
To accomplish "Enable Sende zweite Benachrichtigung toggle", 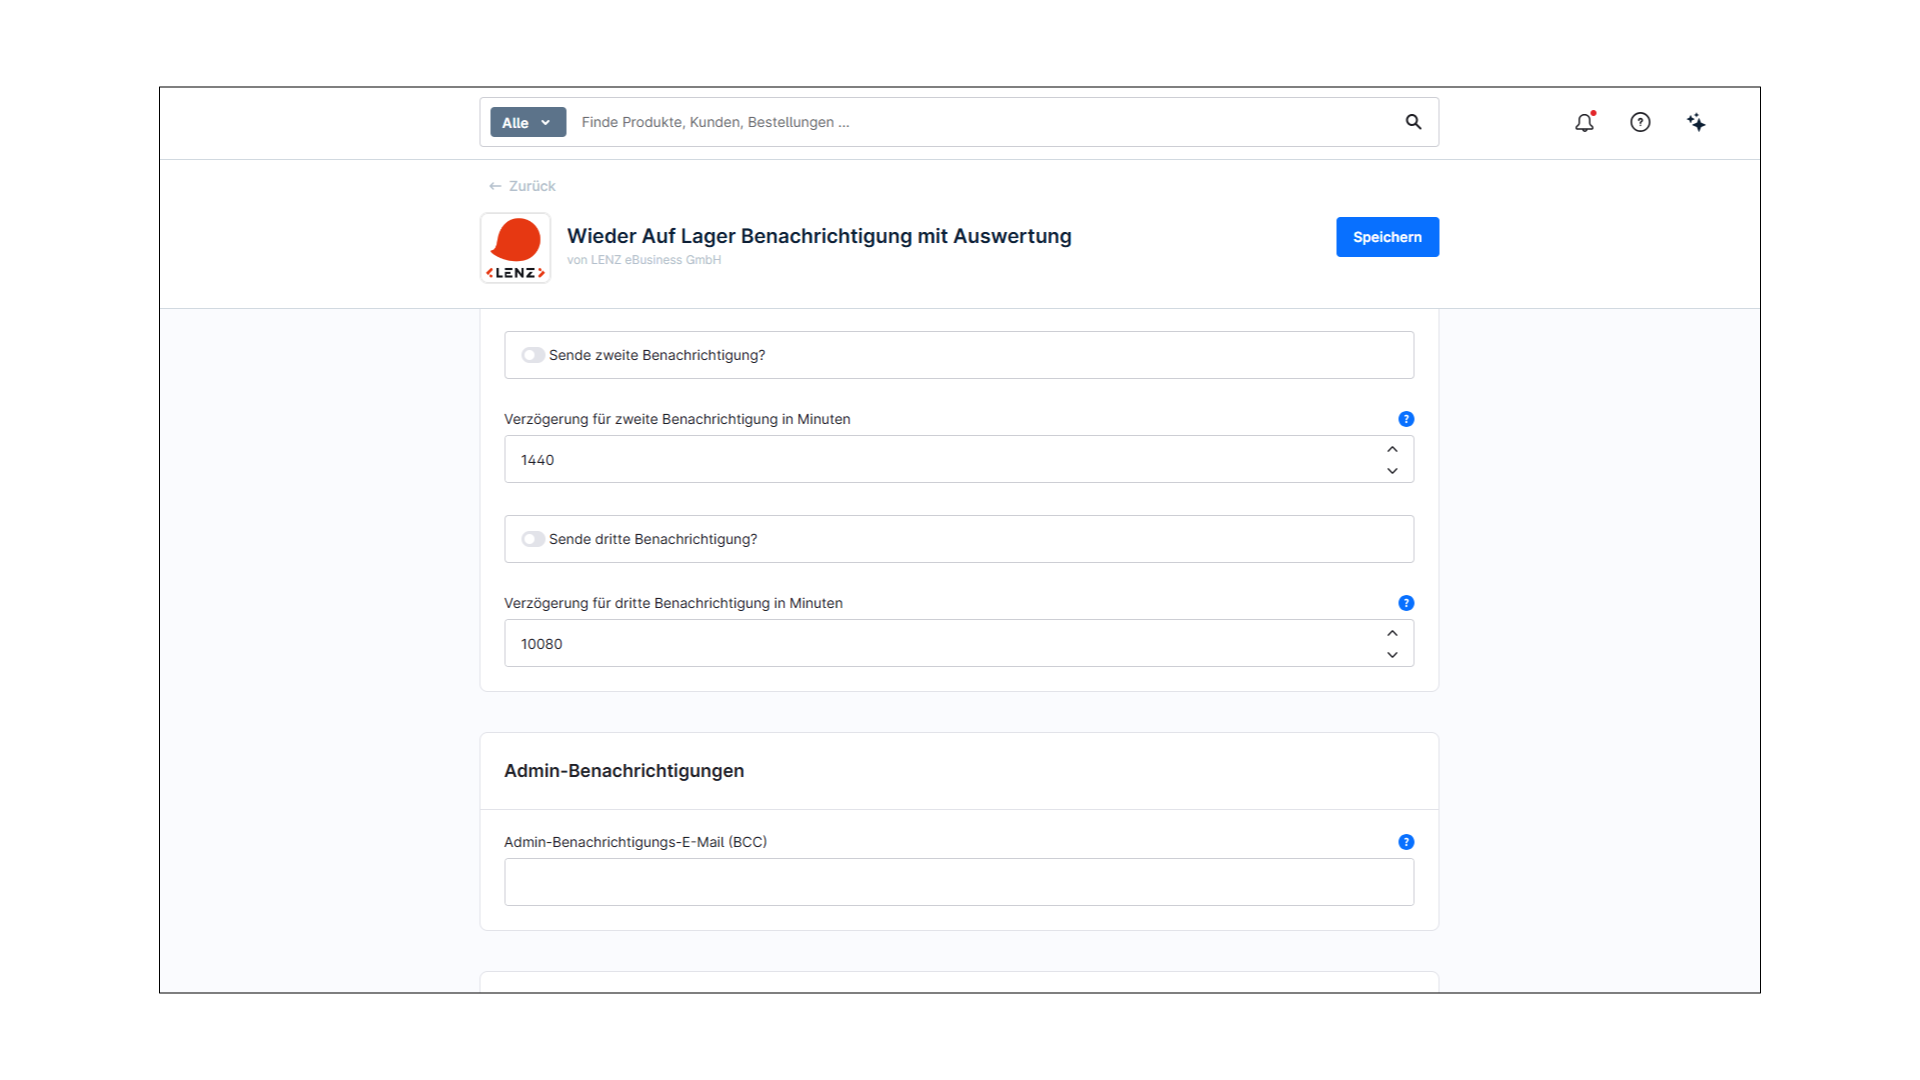I will [533, 354].
